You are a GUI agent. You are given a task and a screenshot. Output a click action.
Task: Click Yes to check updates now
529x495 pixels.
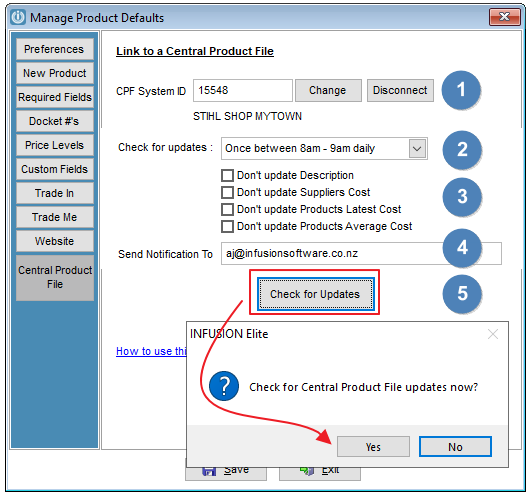coord(373,447)
